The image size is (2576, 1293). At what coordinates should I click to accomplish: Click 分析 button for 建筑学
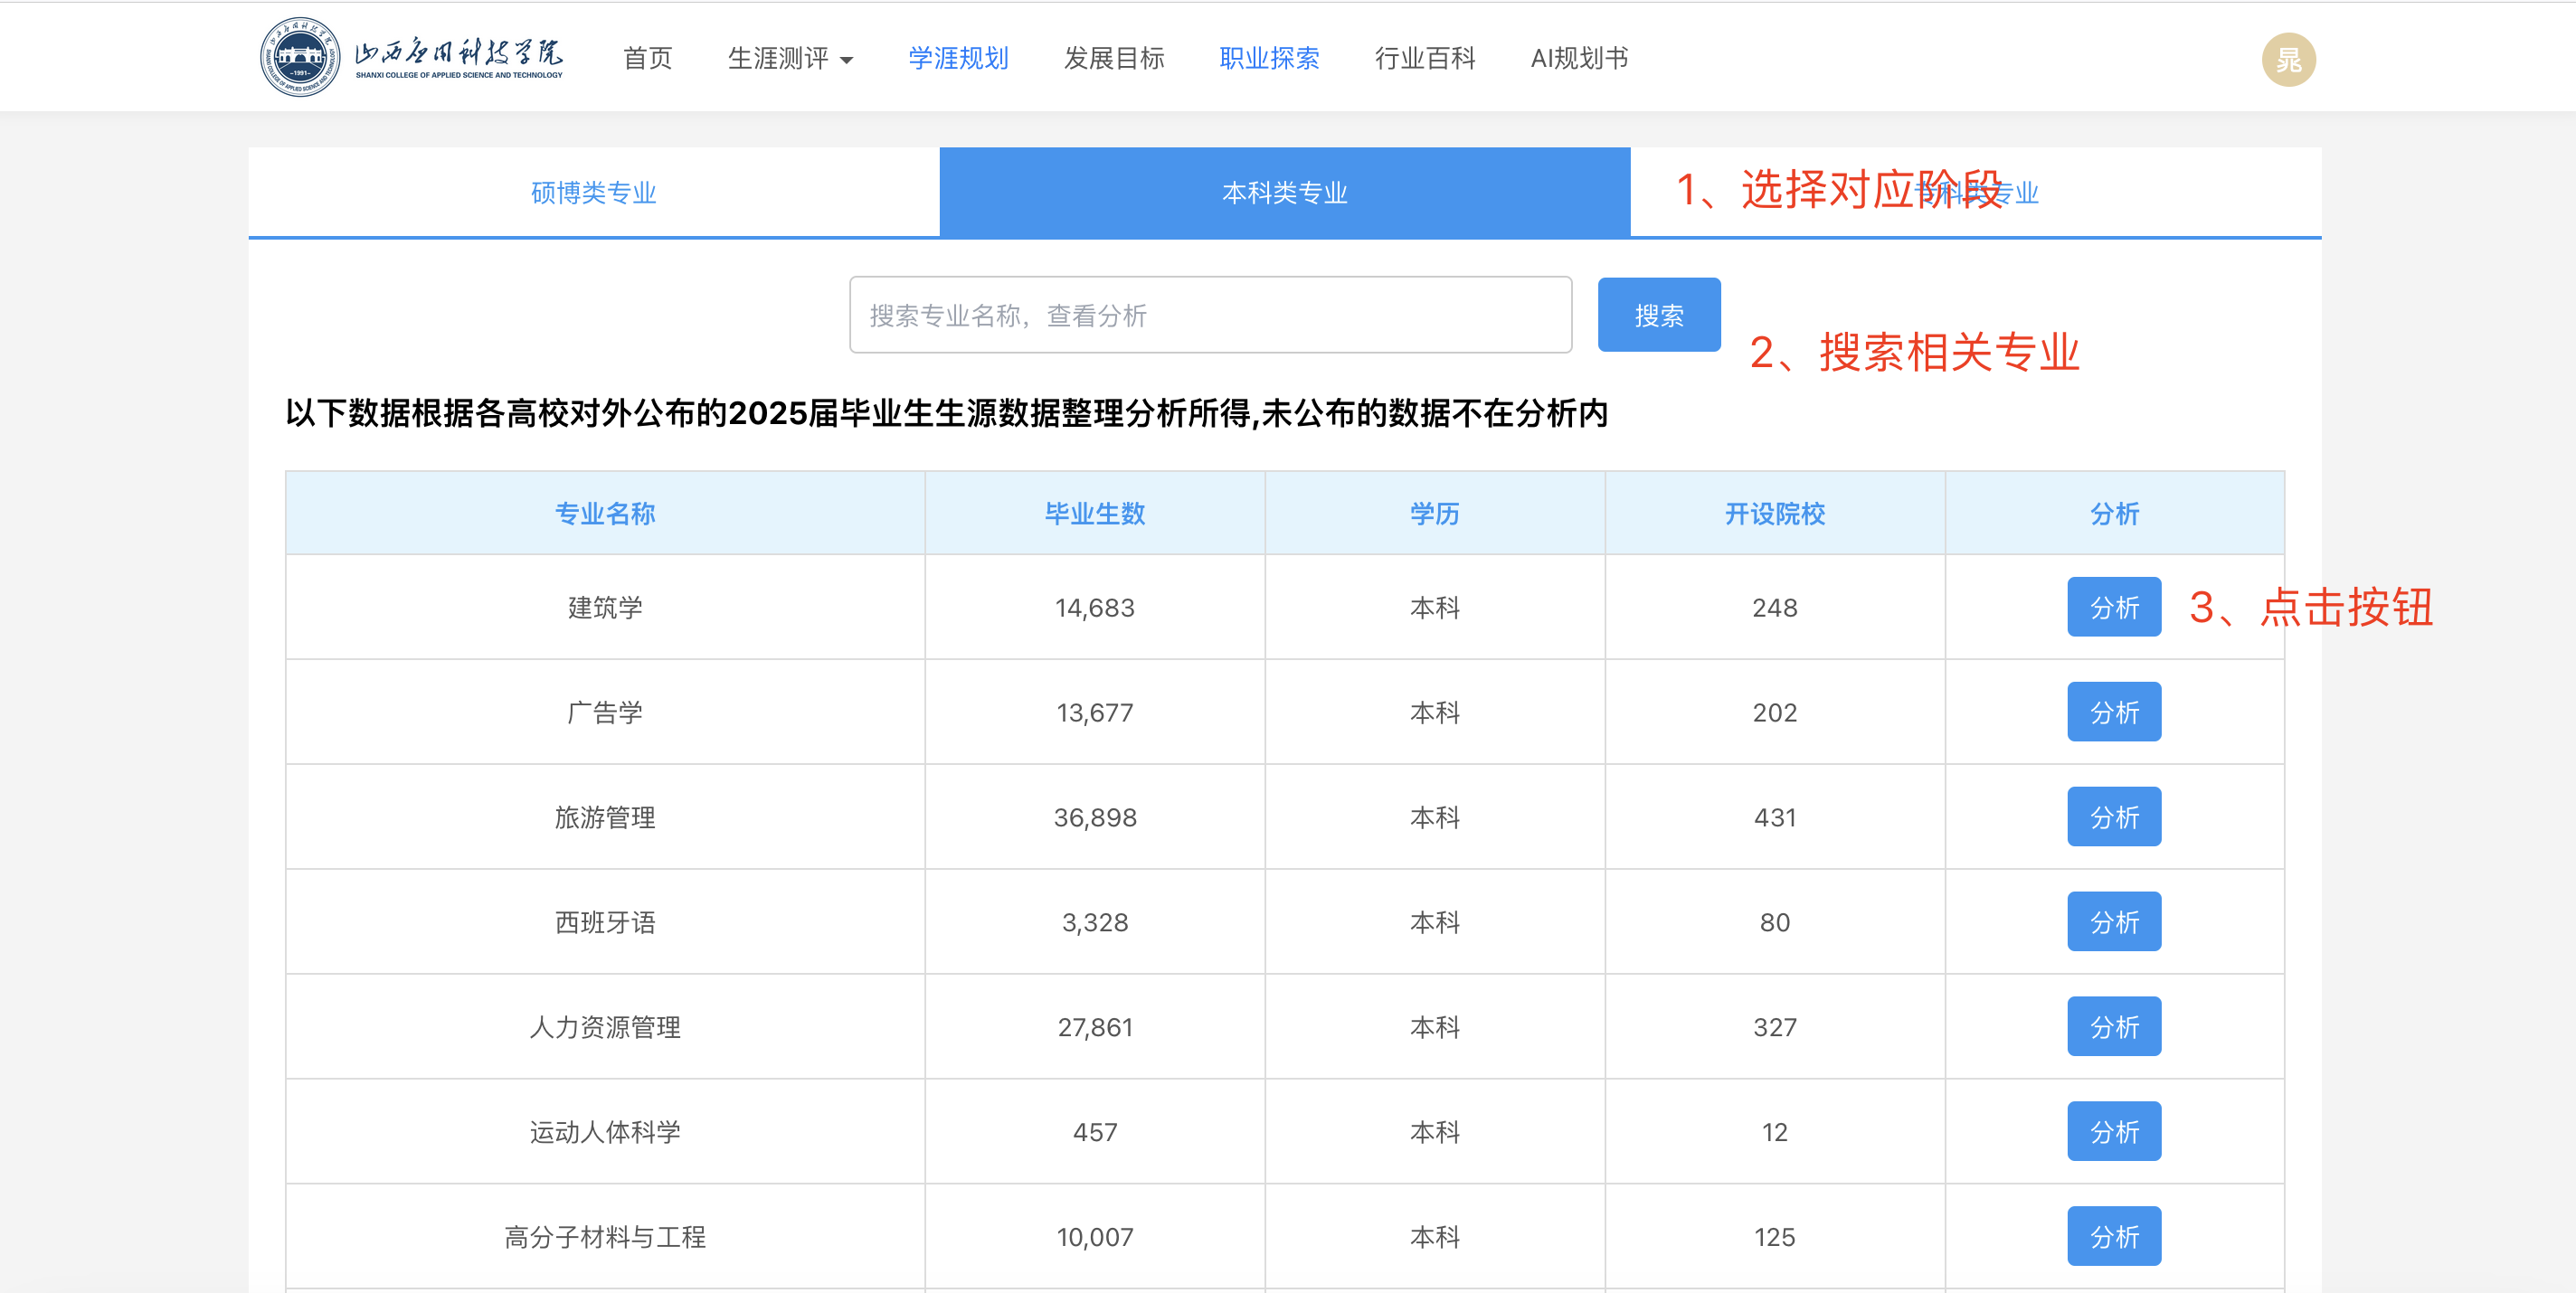(2114, 607)
